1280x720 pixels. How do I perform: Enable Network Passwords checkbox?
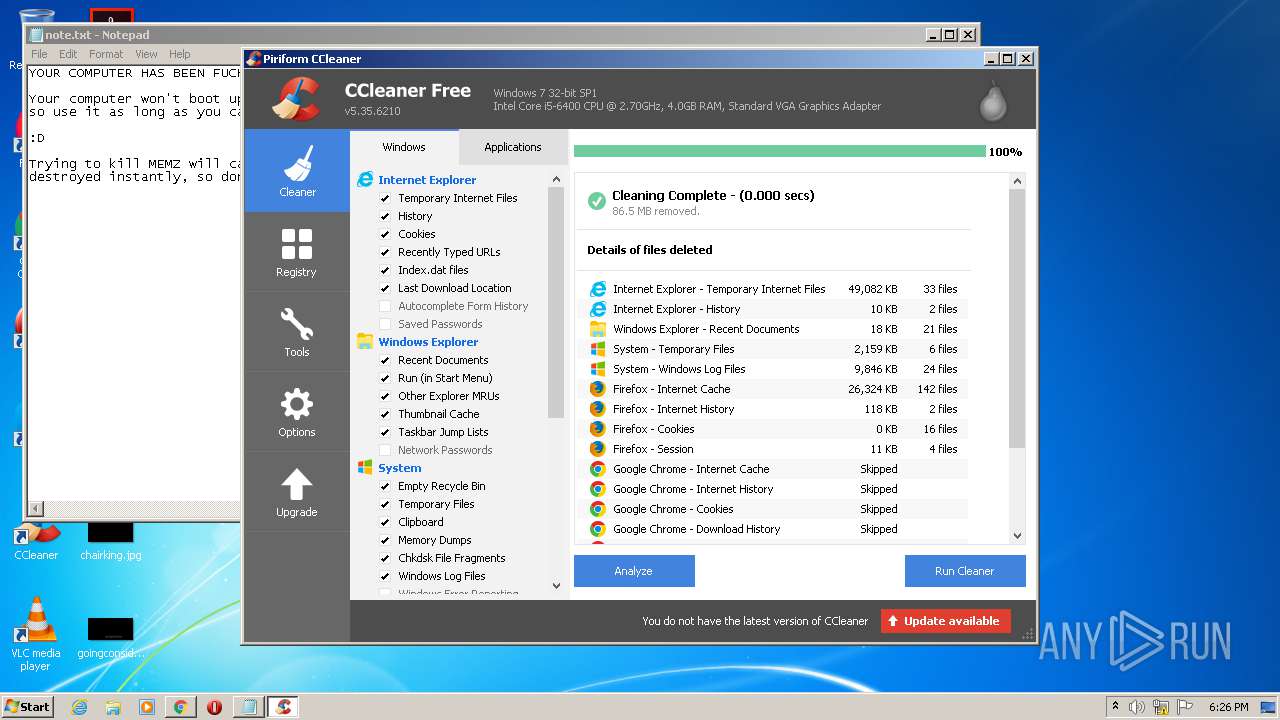click(x=385, y=450)
